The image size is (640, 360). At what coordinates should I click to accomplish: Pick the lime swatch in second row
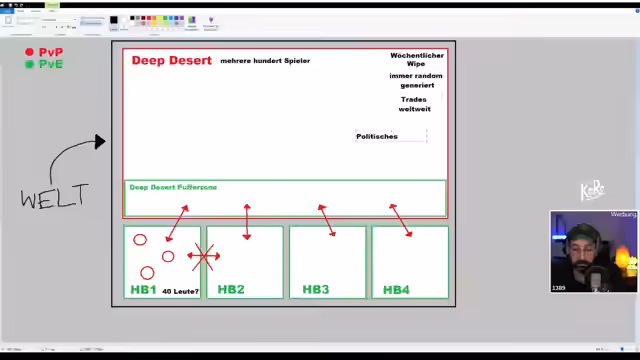click(x=165, y=23)
